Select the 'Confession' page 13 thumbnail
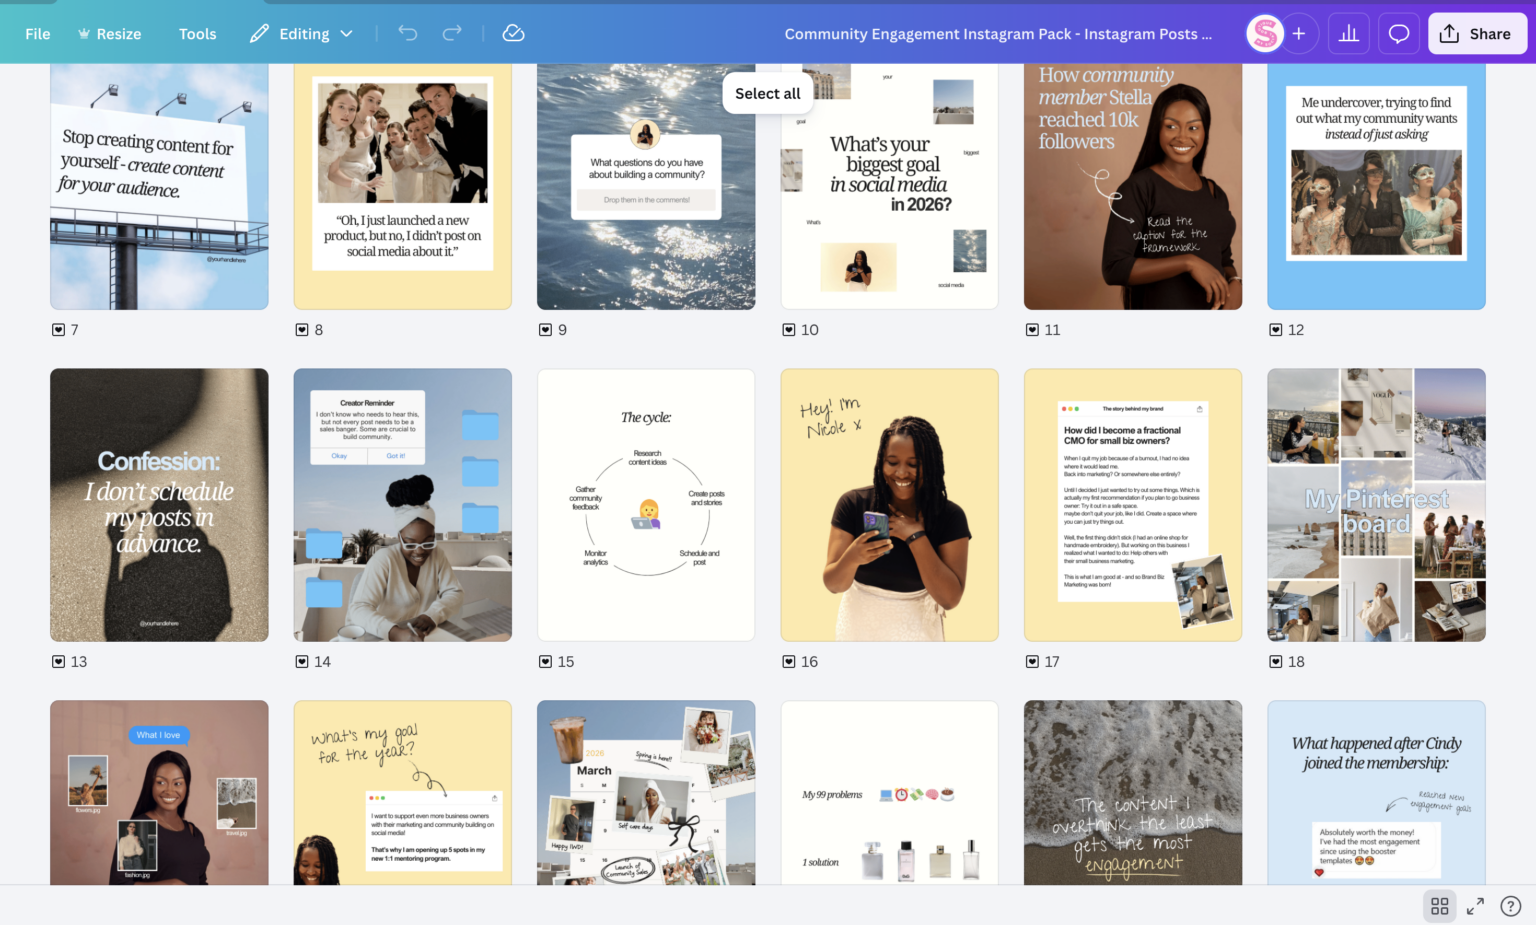Screen dimensions: 1536x925 coord(159,505)
